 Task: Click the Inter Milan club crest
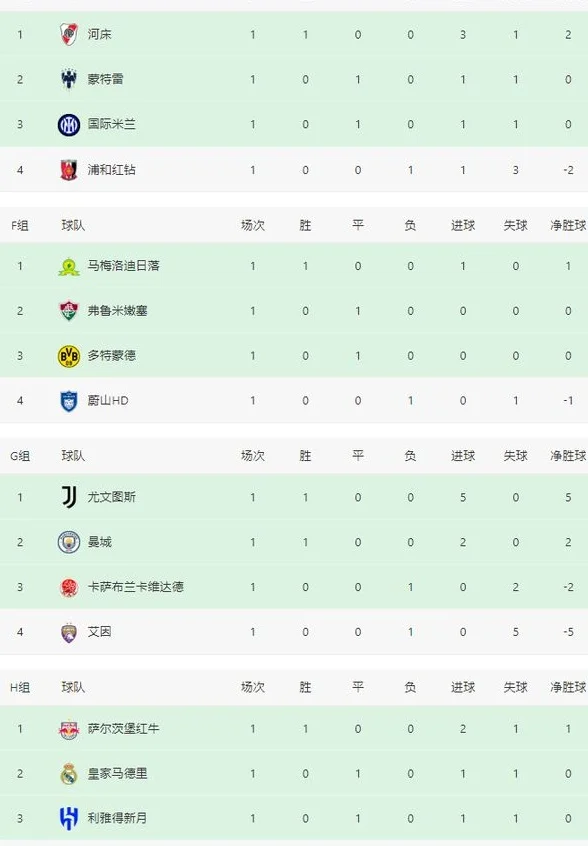point(69,125)
